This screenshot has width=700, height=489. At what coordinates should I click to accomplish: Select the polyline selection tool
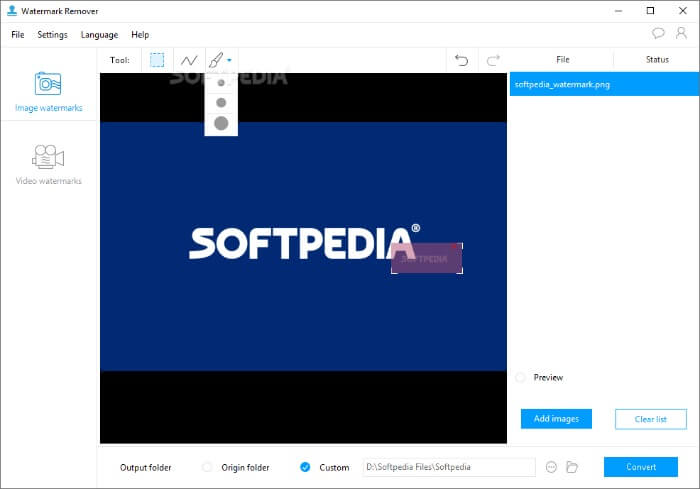tap(189, 60)
